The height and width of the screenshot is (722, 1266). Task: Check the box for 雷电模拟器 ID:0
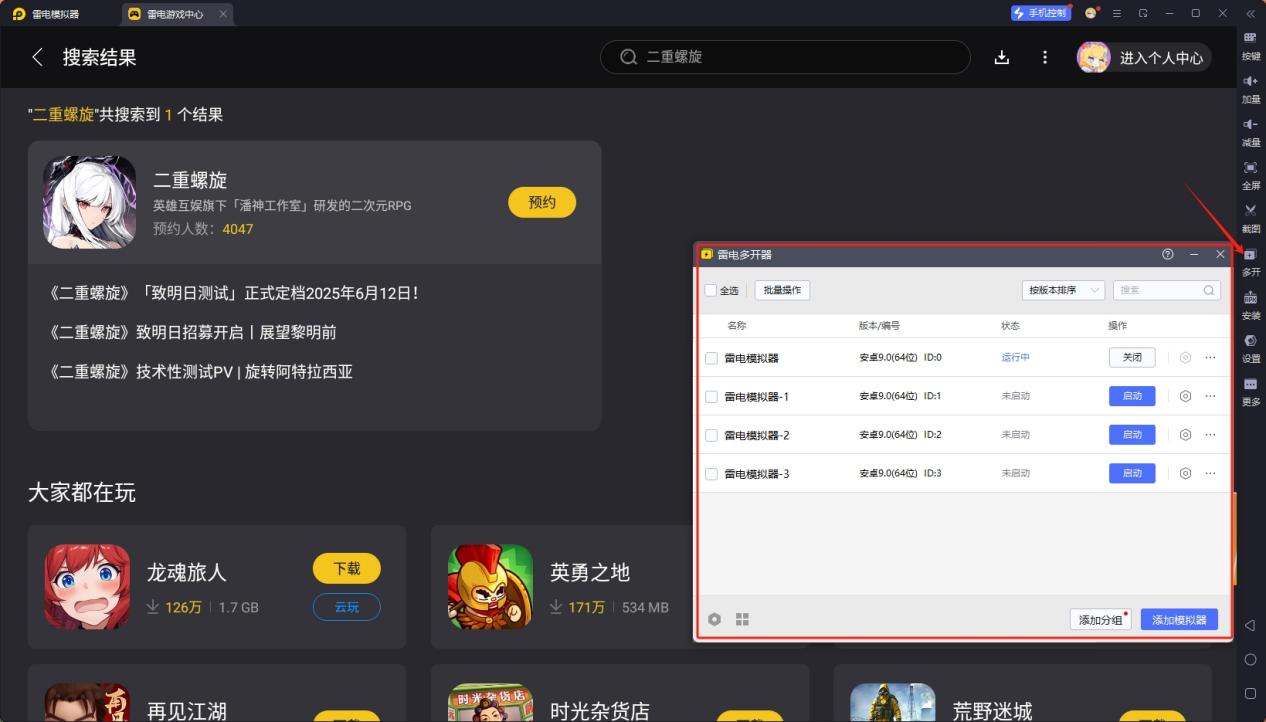coord(711,358)
